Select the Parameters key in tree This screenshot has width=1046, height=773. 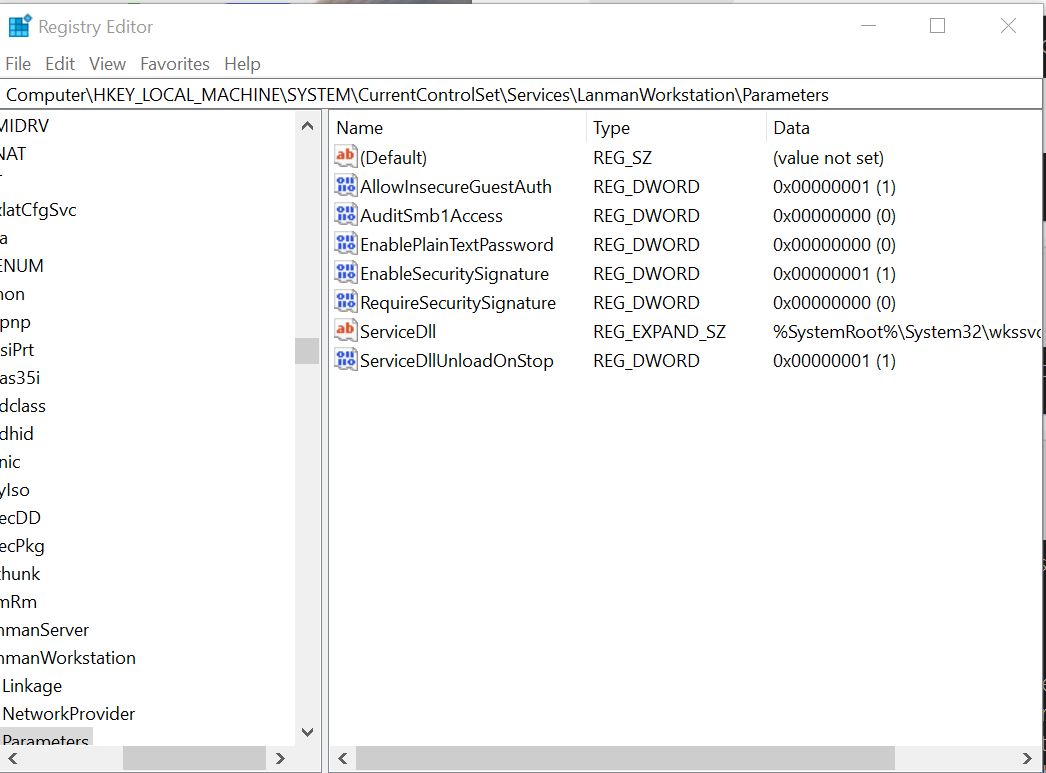45,739
